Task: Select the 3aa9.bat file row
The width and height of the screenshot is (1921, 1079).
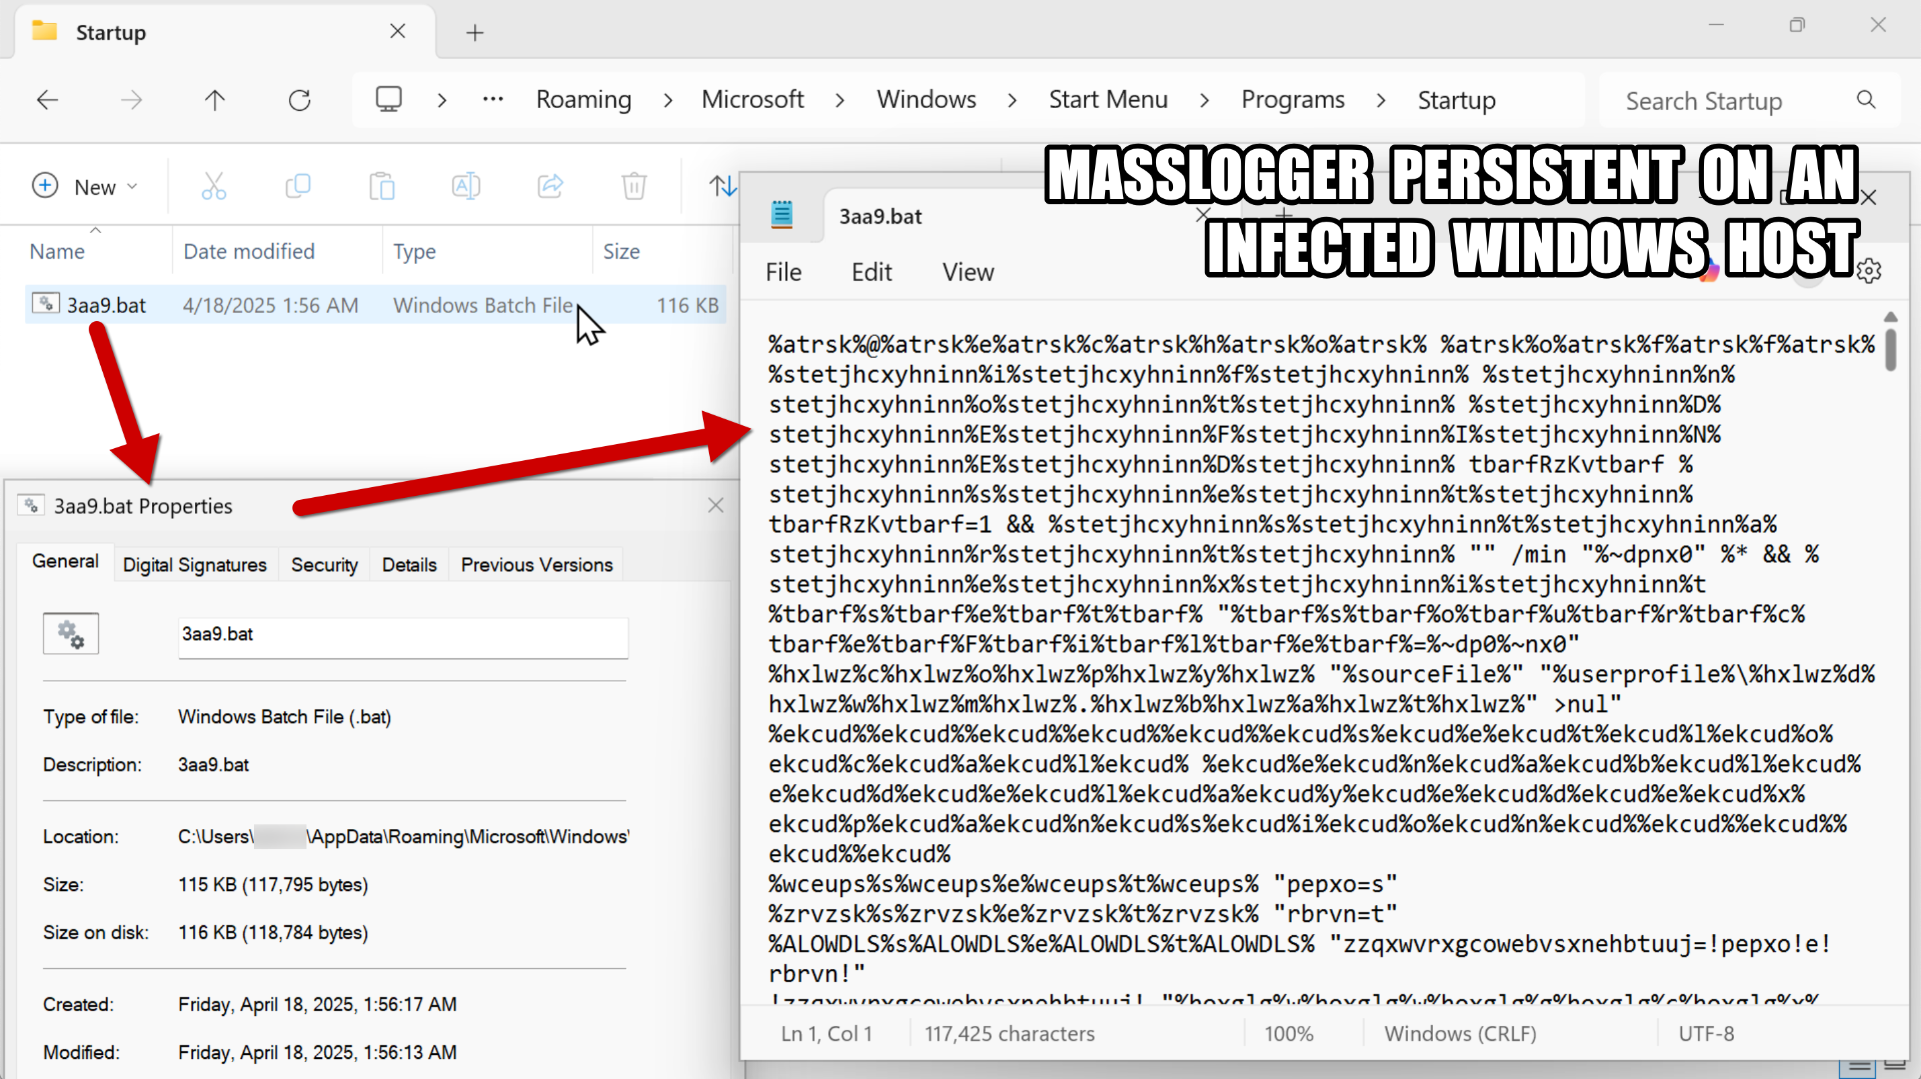Action: coord(375,305)
